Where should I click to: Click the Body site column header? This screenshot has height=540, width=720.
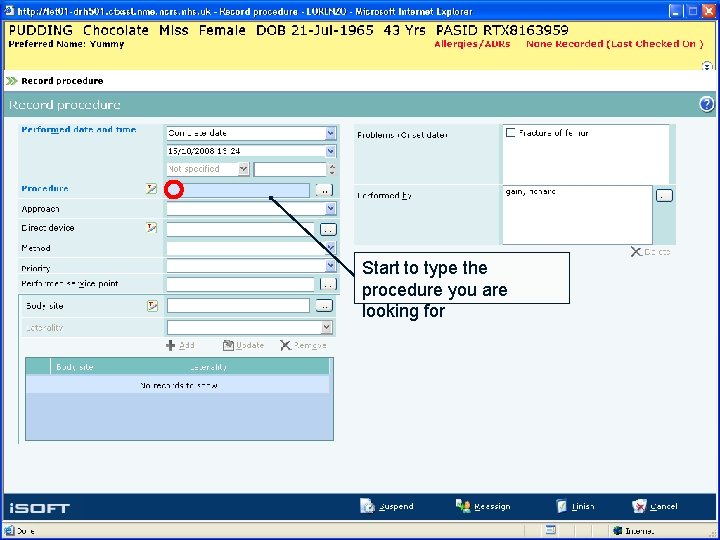click(x=75, y=367)
